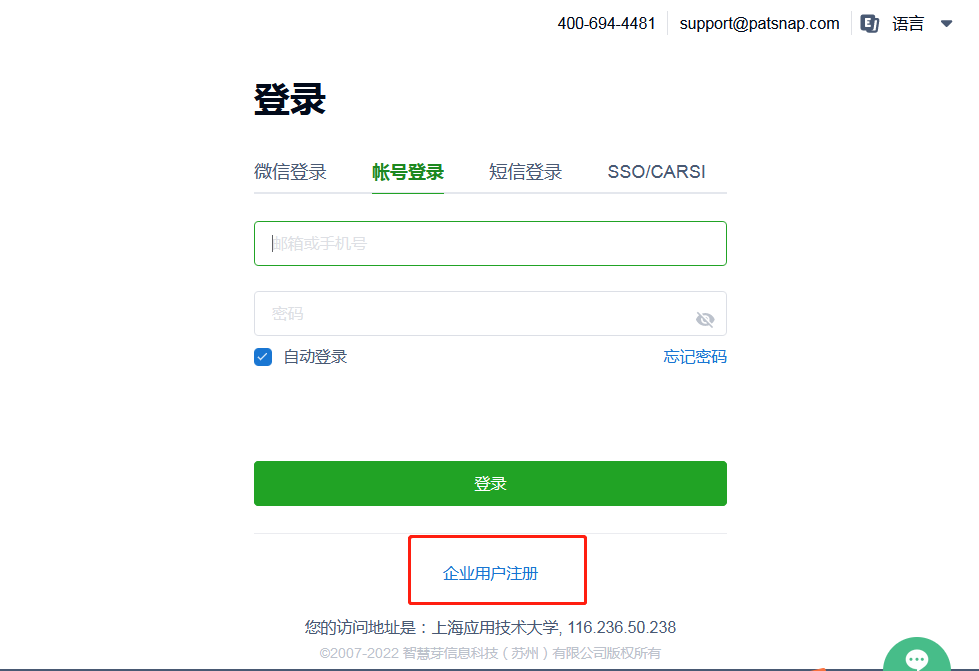Click the 自动登录 label text

pyautogui.click(x=315, y=357)
